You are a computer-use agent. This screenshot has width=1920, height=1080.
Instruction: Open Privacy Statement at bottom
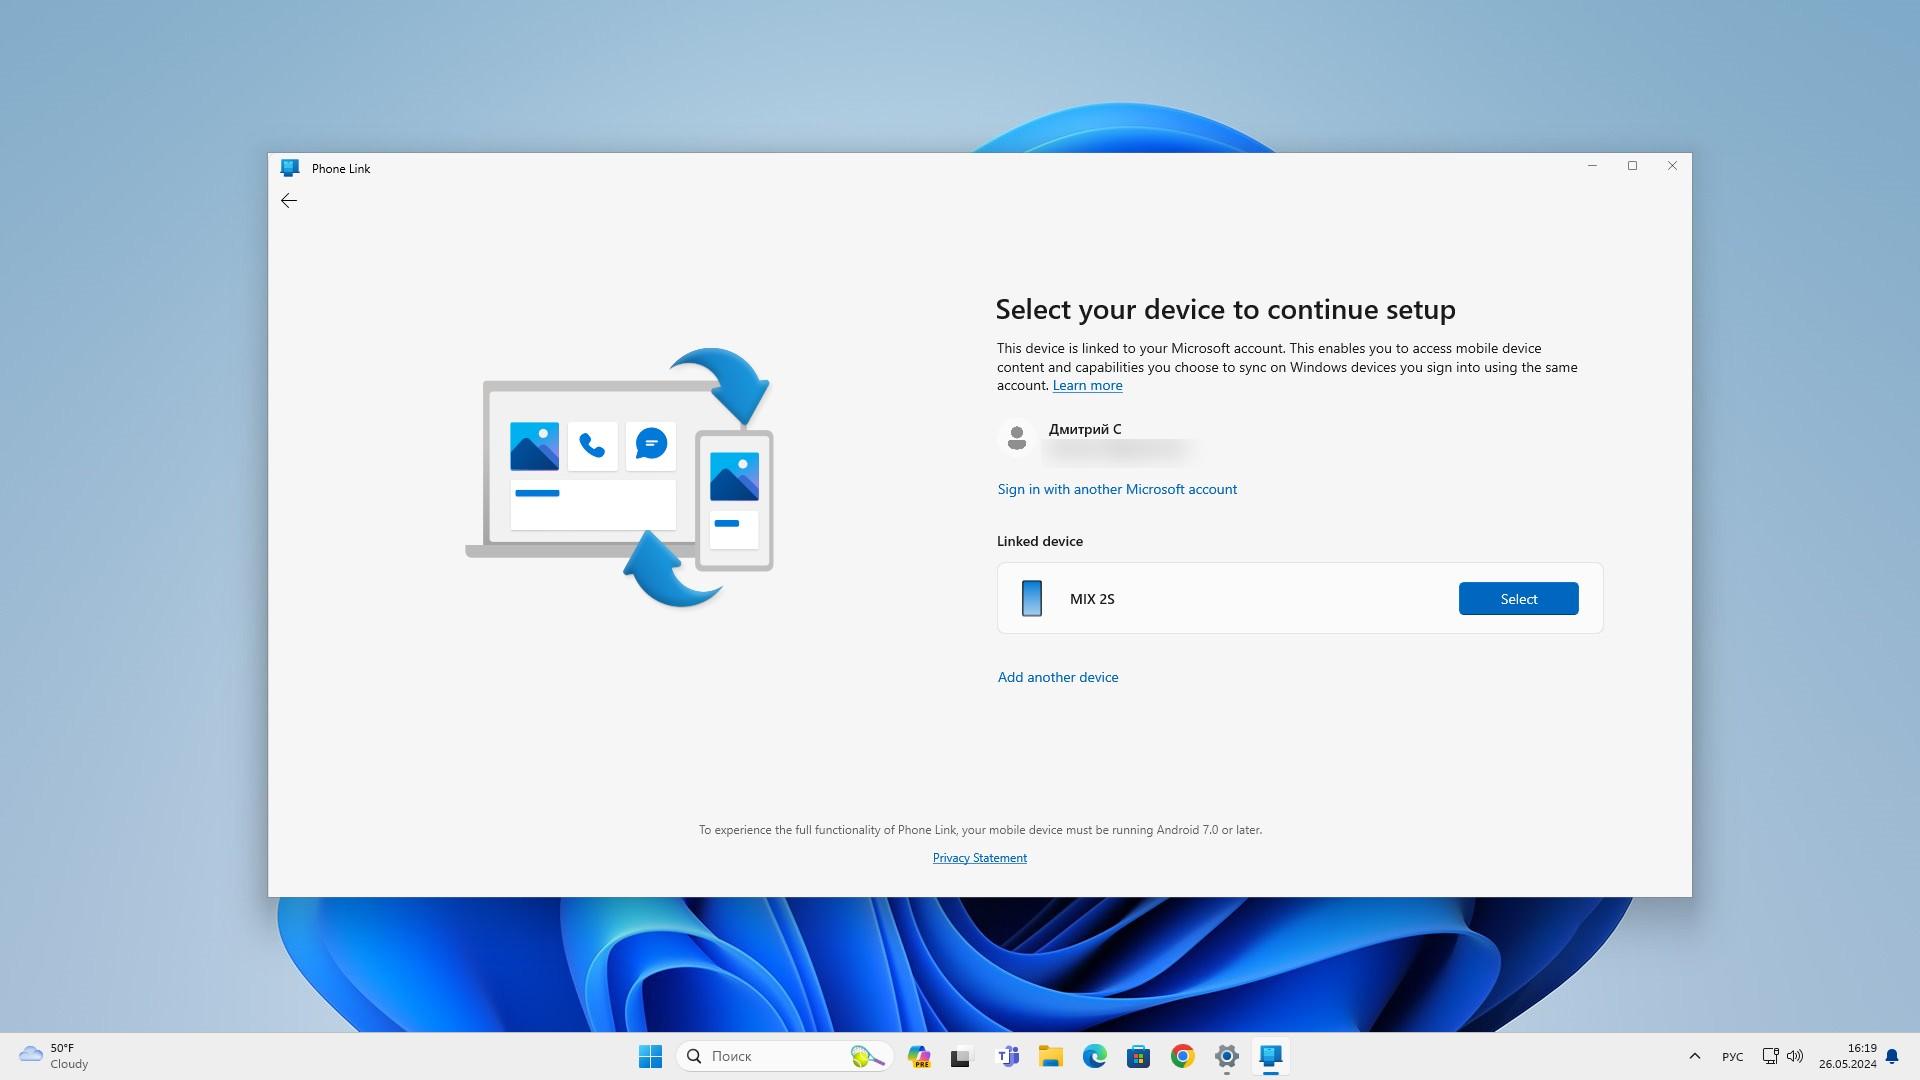[x=978, y=857]
